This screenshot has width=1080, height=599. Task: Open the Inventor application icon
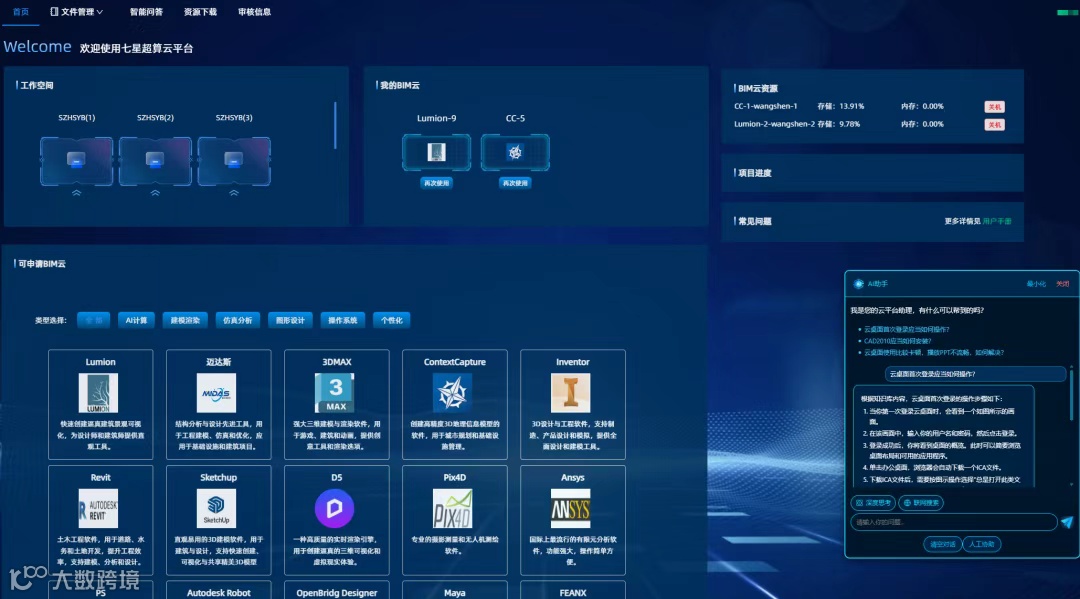point(570,392)
